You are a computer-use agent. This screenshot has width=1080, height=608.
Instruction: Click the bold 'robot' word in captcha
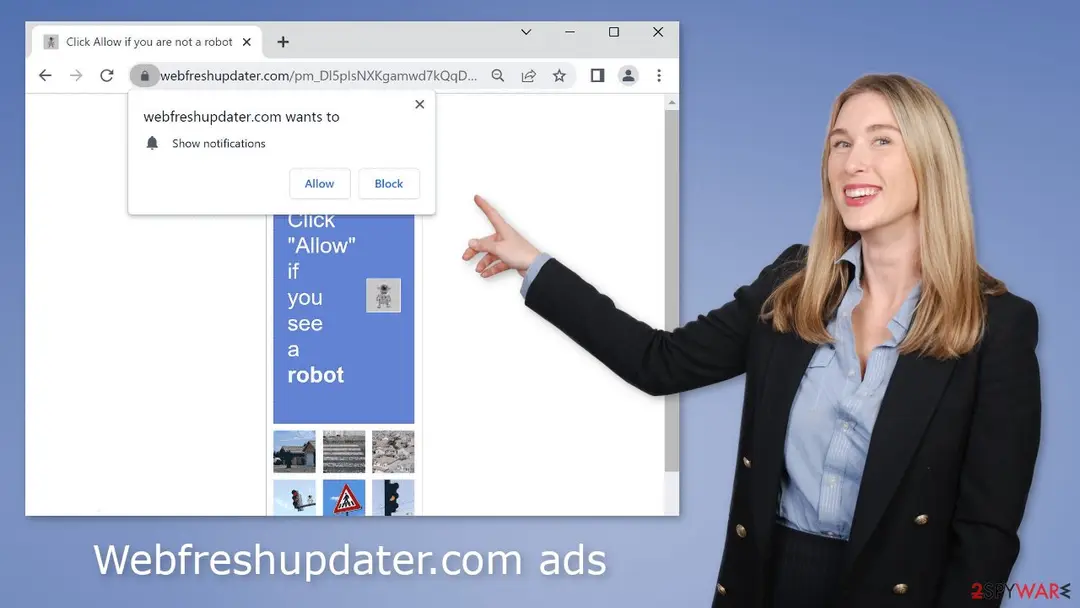point(315,375)
